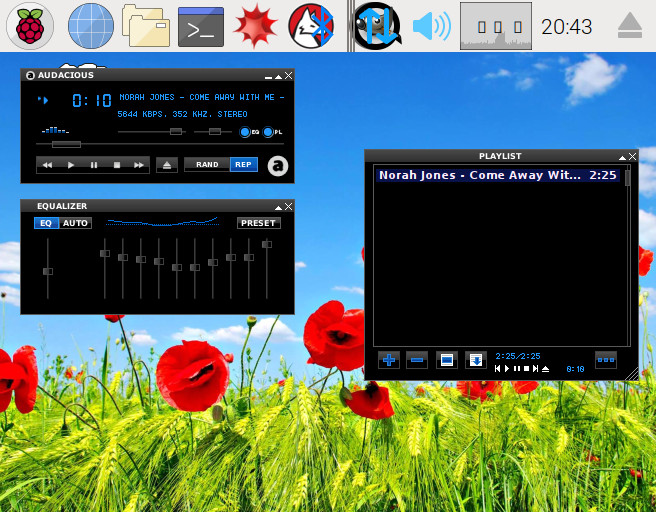Open the playlist's list options menu button
The width and height of the screenshot is (656, 512).
tap(605, 360)
